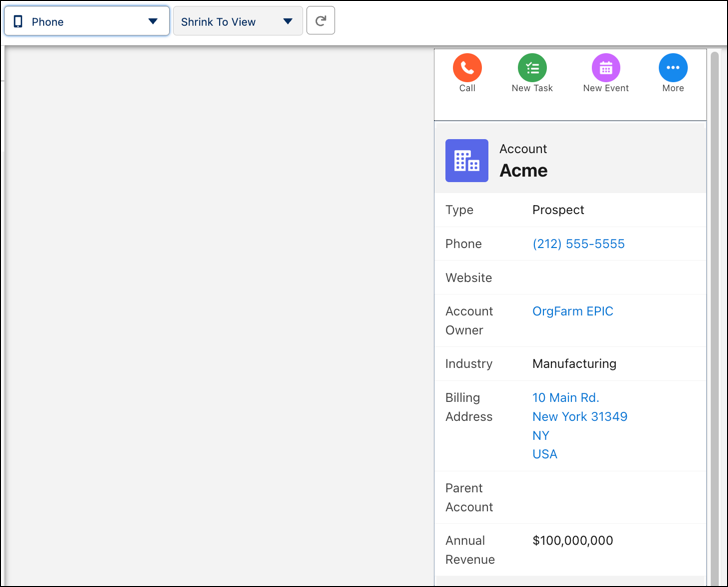
Task: Click the NY state address line
Action: click(x=540, y=436)
